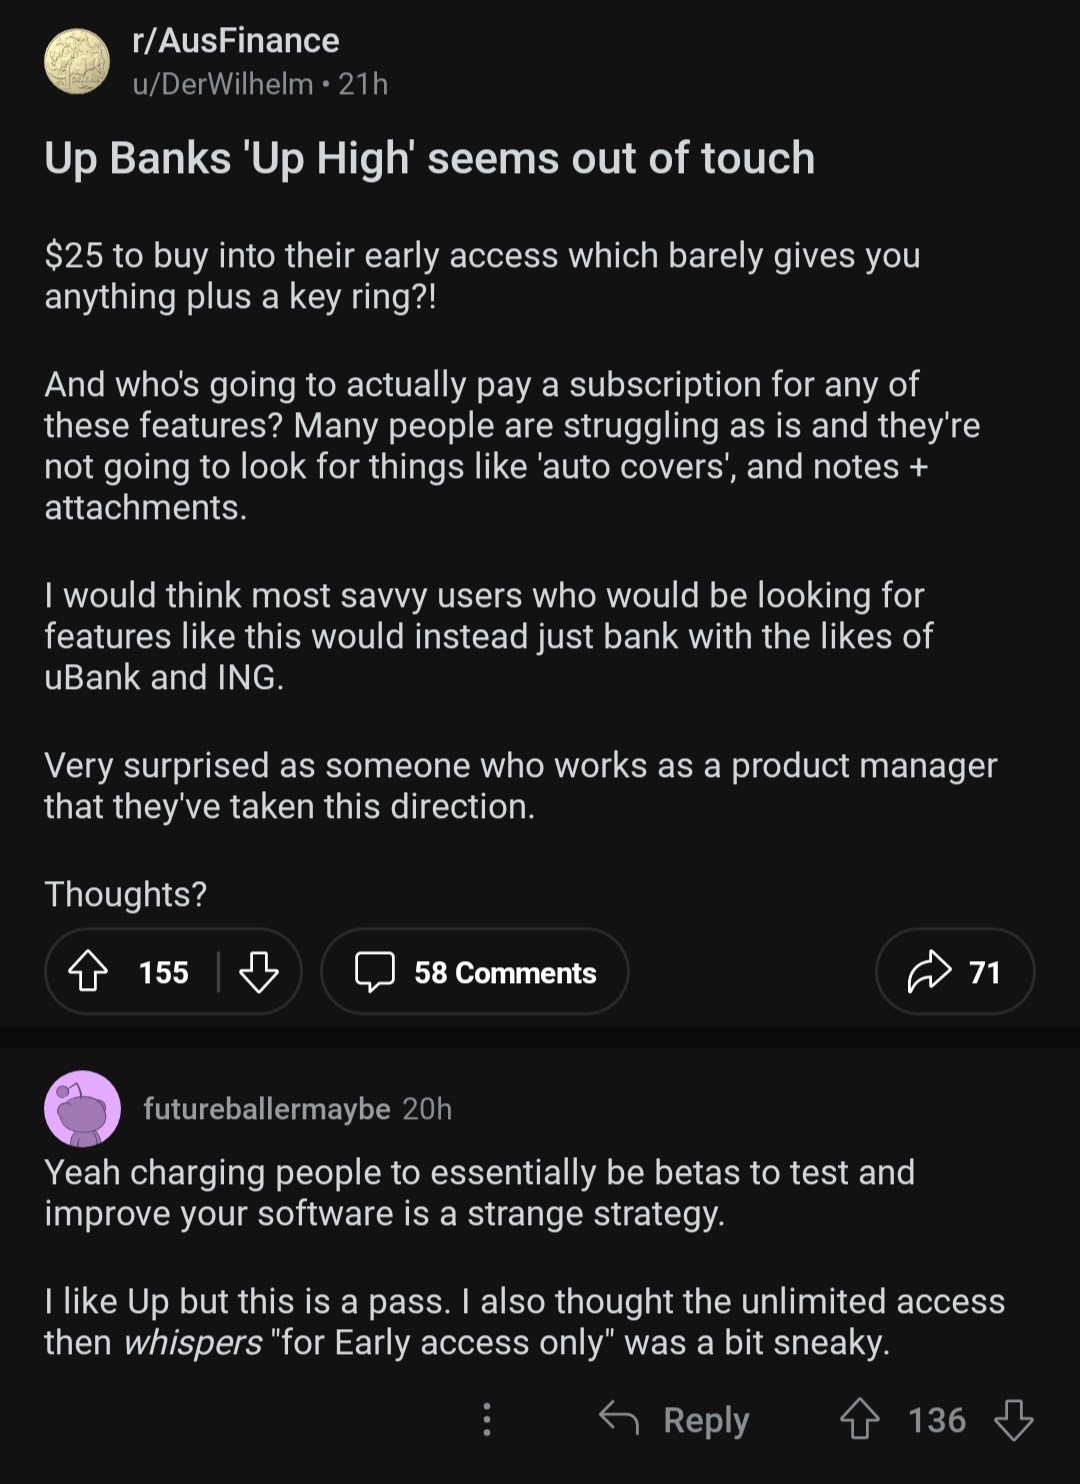Click the speech bubble comments icon
1080x1484 pixels.
(375, 972)
